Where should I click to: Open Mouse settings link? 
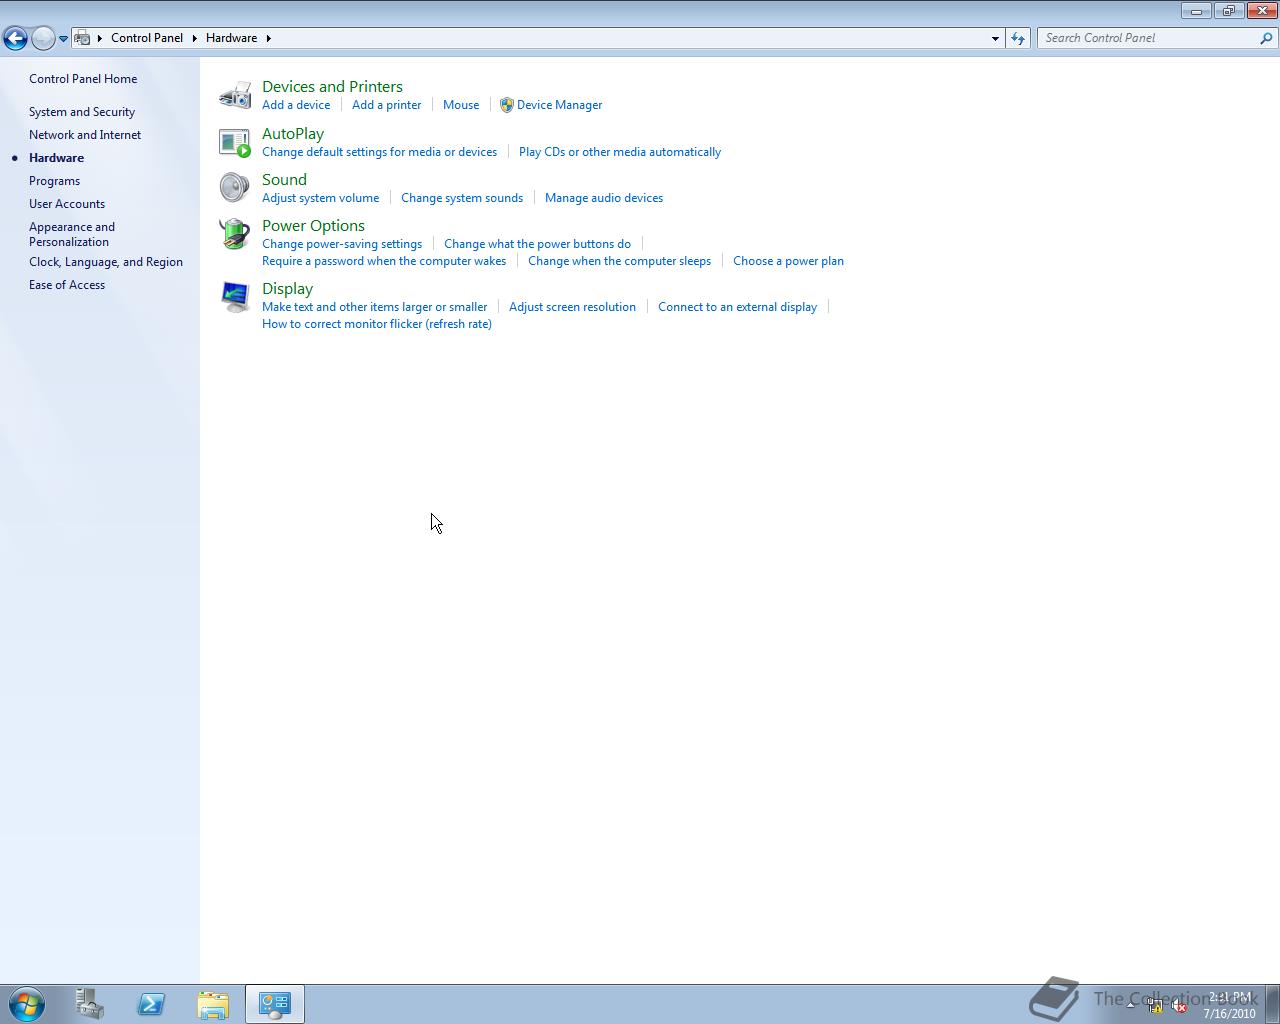point(461,105)
